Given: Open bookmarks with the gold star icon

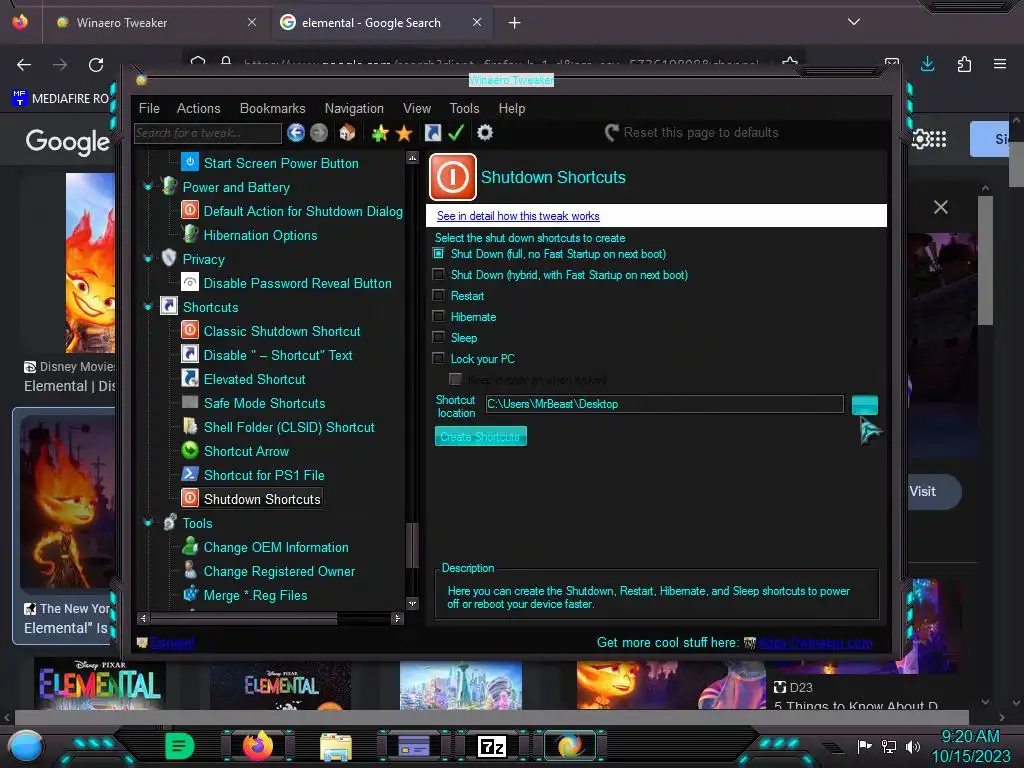Looking at the screenshot, I should pyautogui.click(x=404, y=133).
